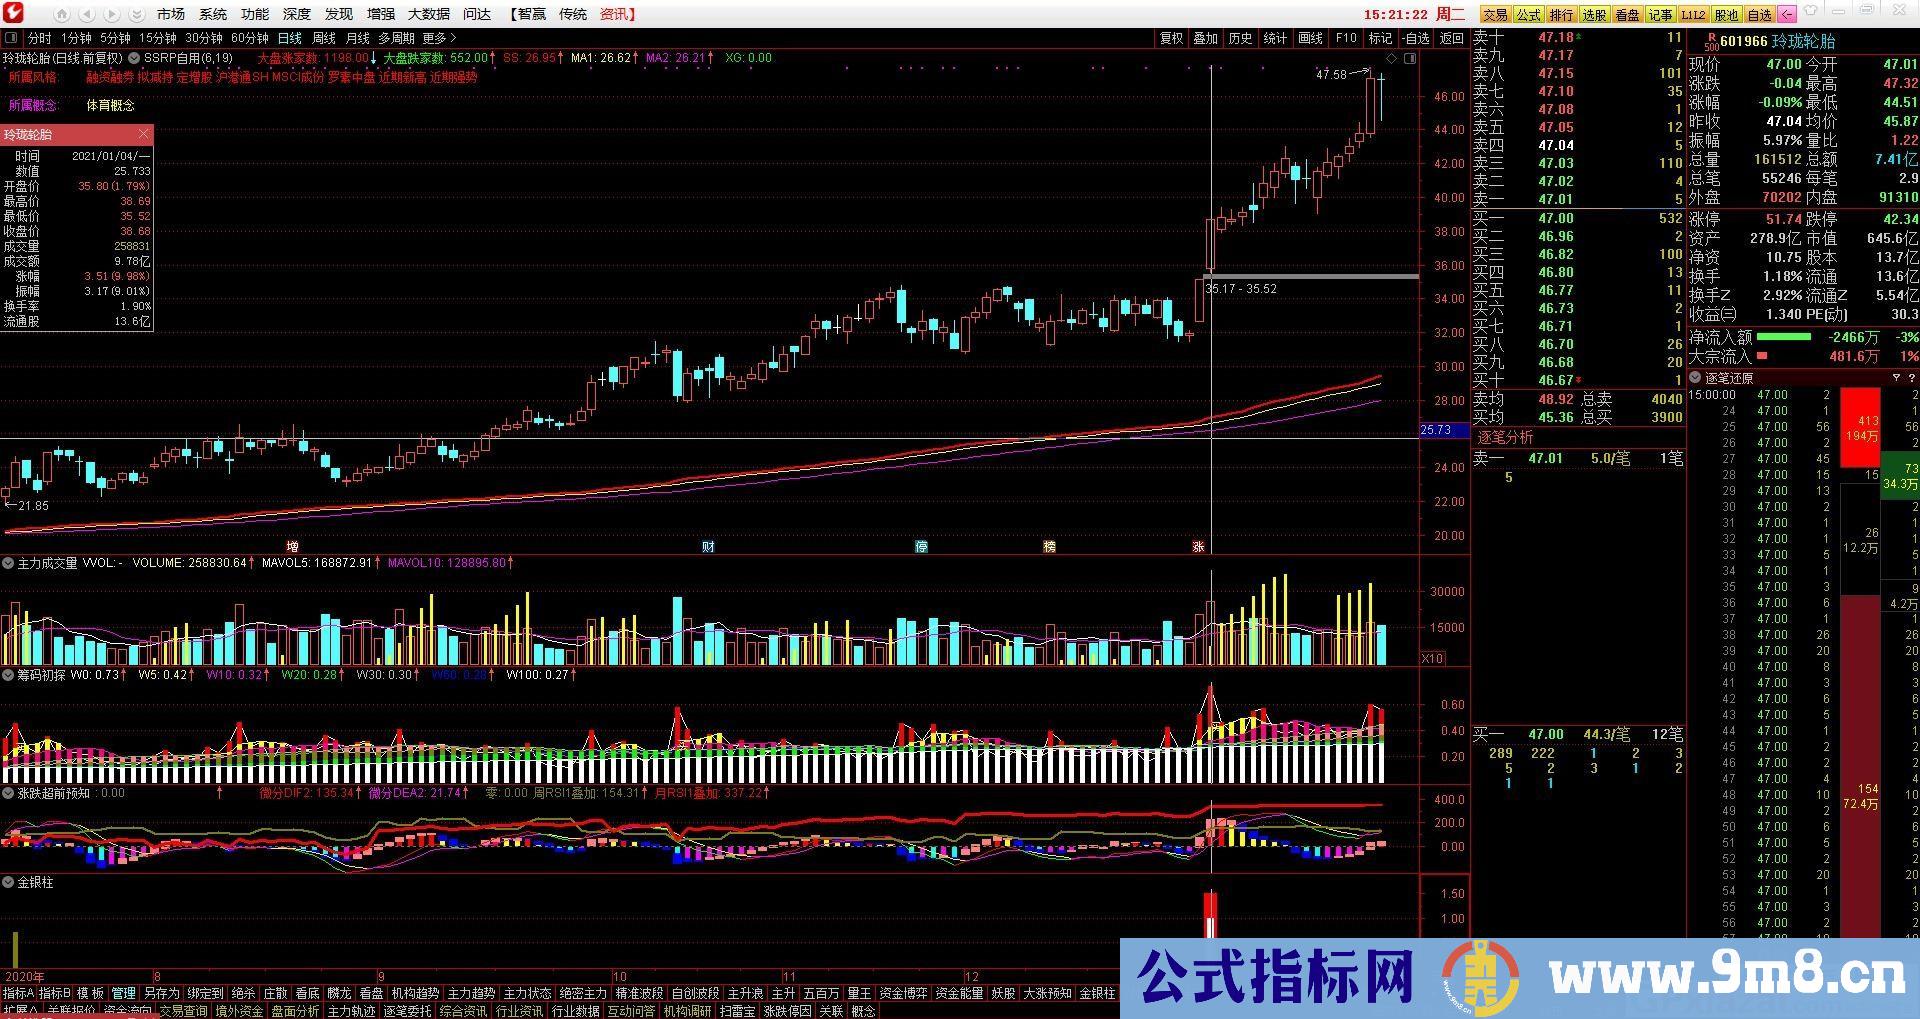Image resolution: width=1920 pixels, height=1019 pixels.
Task: Select the 多周期 tab
Action: pos(396,39)
